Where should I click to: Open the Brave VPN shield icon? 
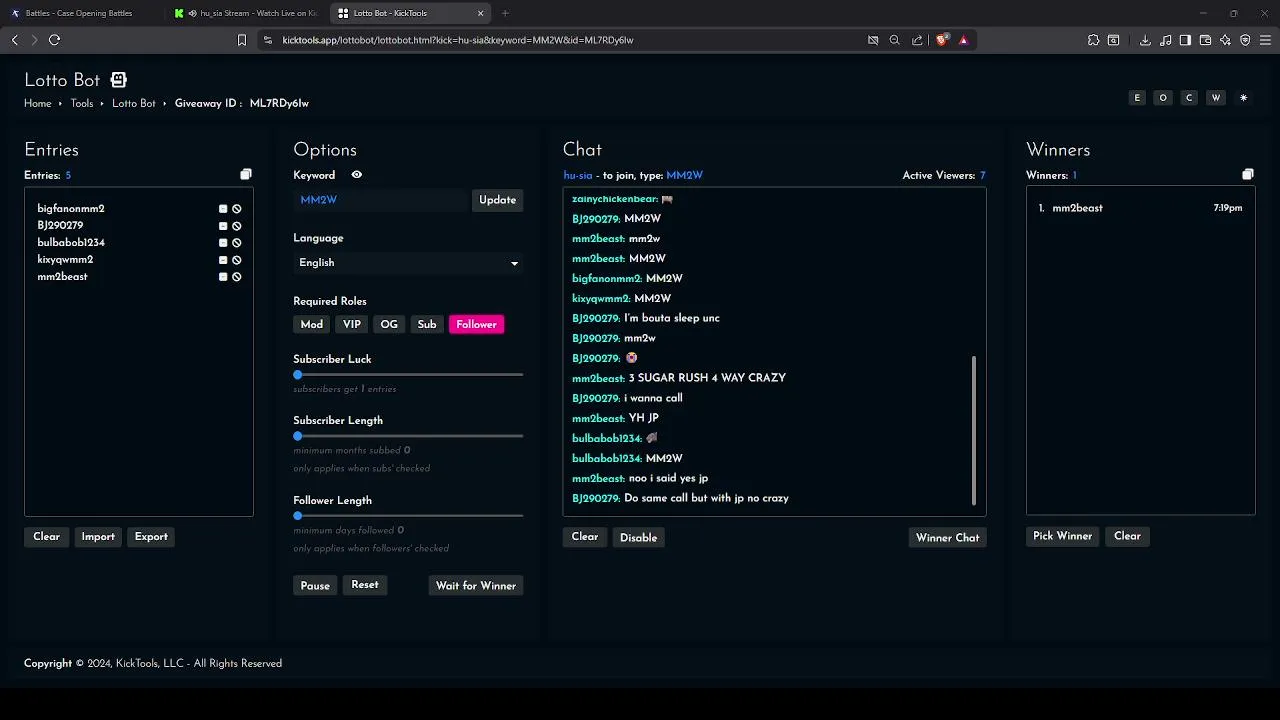pyautogui.click(x=1245, y=40)
